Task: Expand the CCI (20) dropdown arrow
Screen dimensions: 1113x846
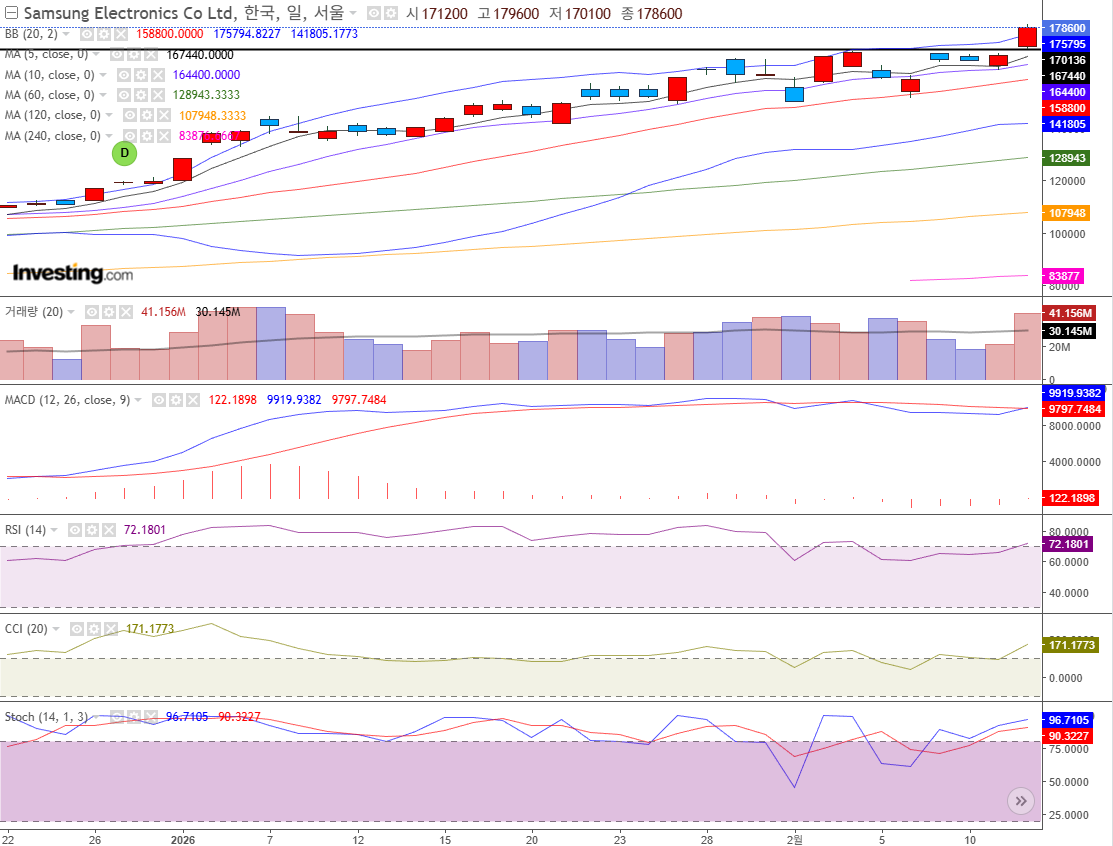Action: [x=56, y=629]
